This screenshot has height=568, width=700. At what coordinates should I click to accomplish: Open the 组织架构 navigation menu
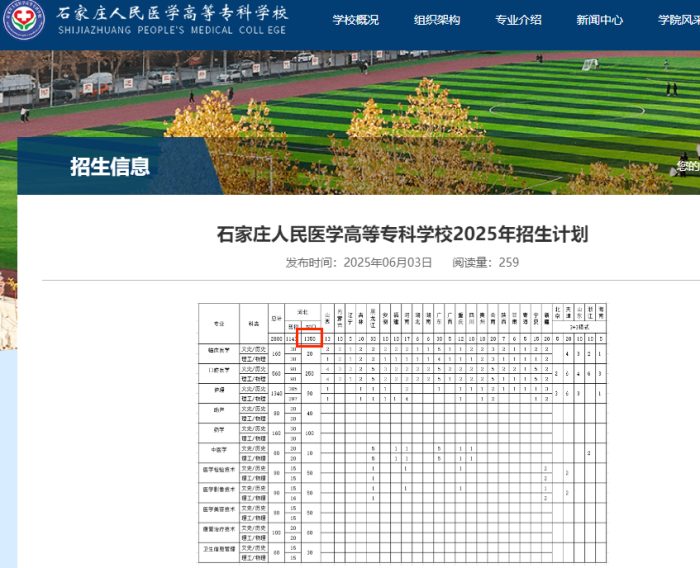click(x=437, y=20)
